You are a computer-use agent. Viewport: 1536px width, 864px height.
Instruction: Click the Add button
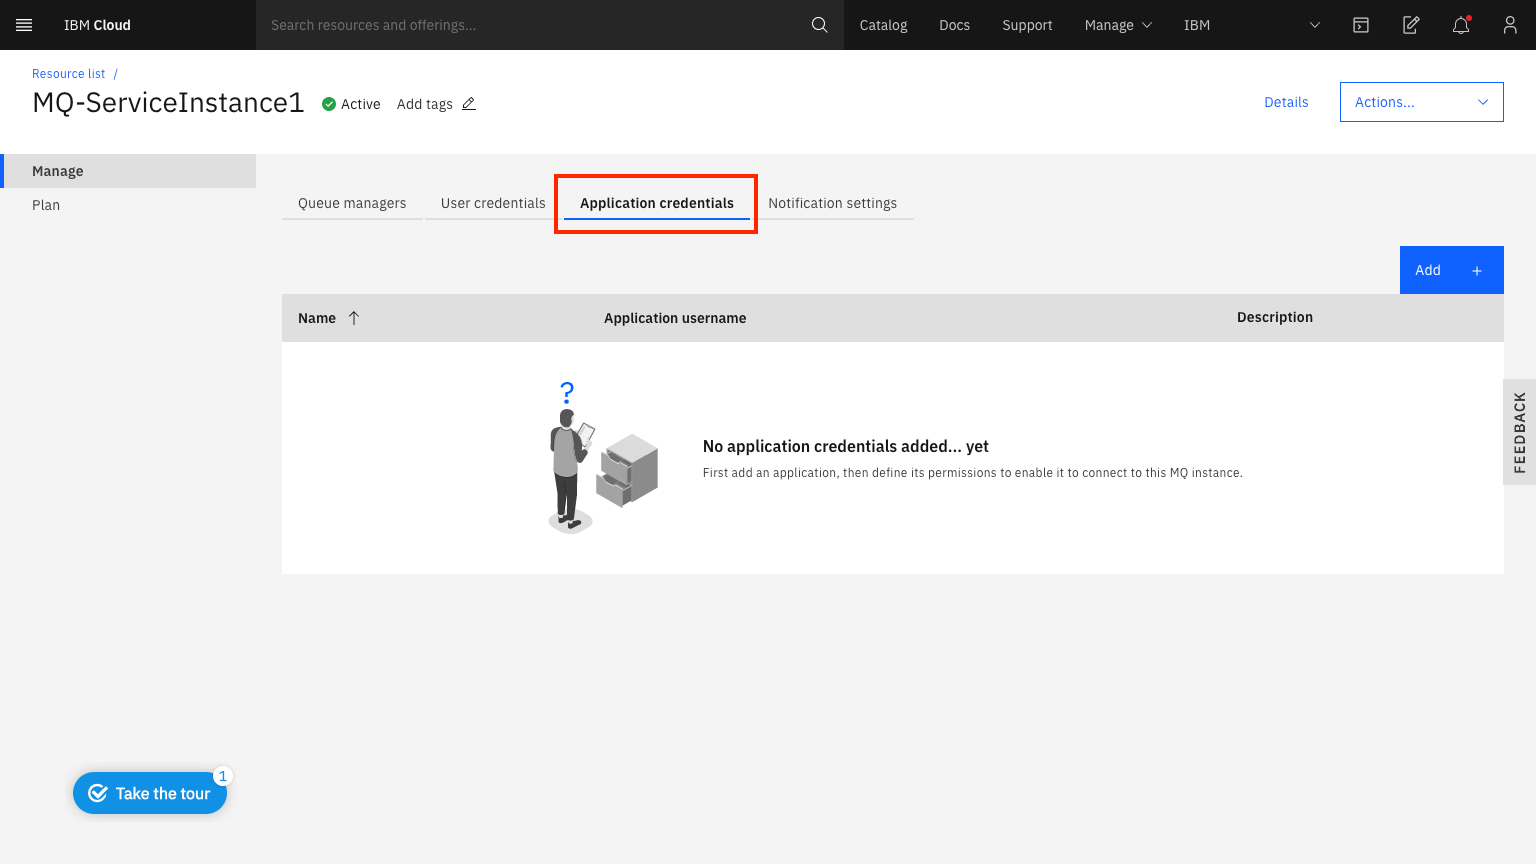1451,270
